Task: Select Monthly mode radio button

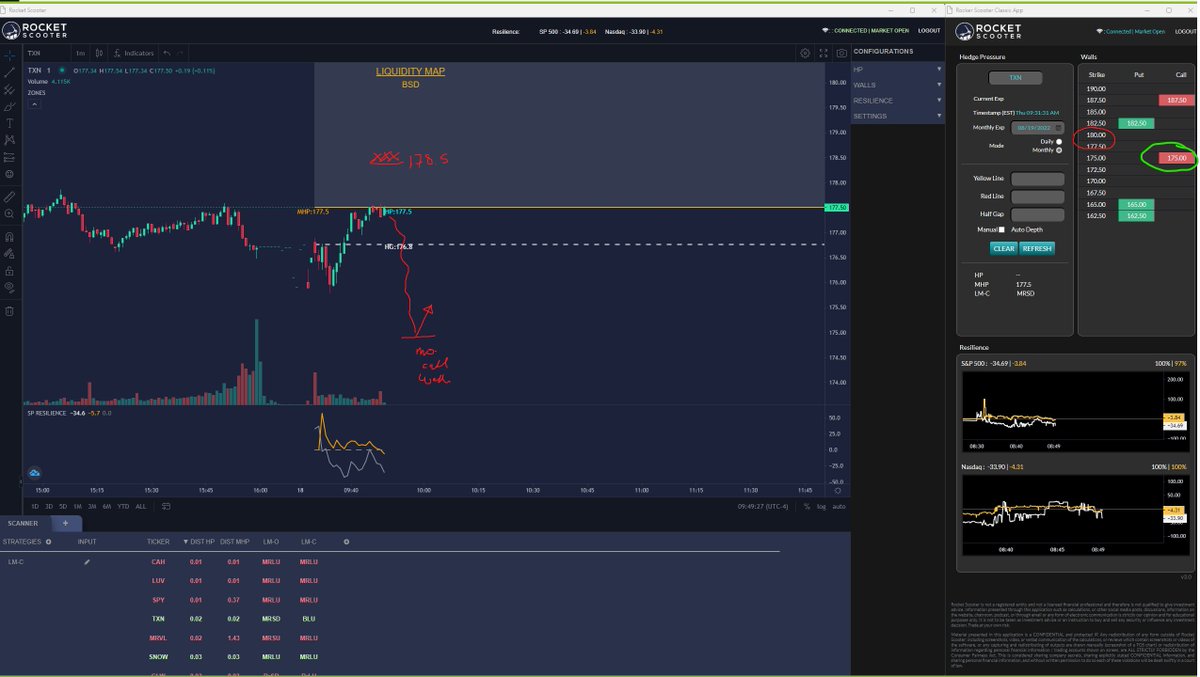Action: (x=1059, y=150)
